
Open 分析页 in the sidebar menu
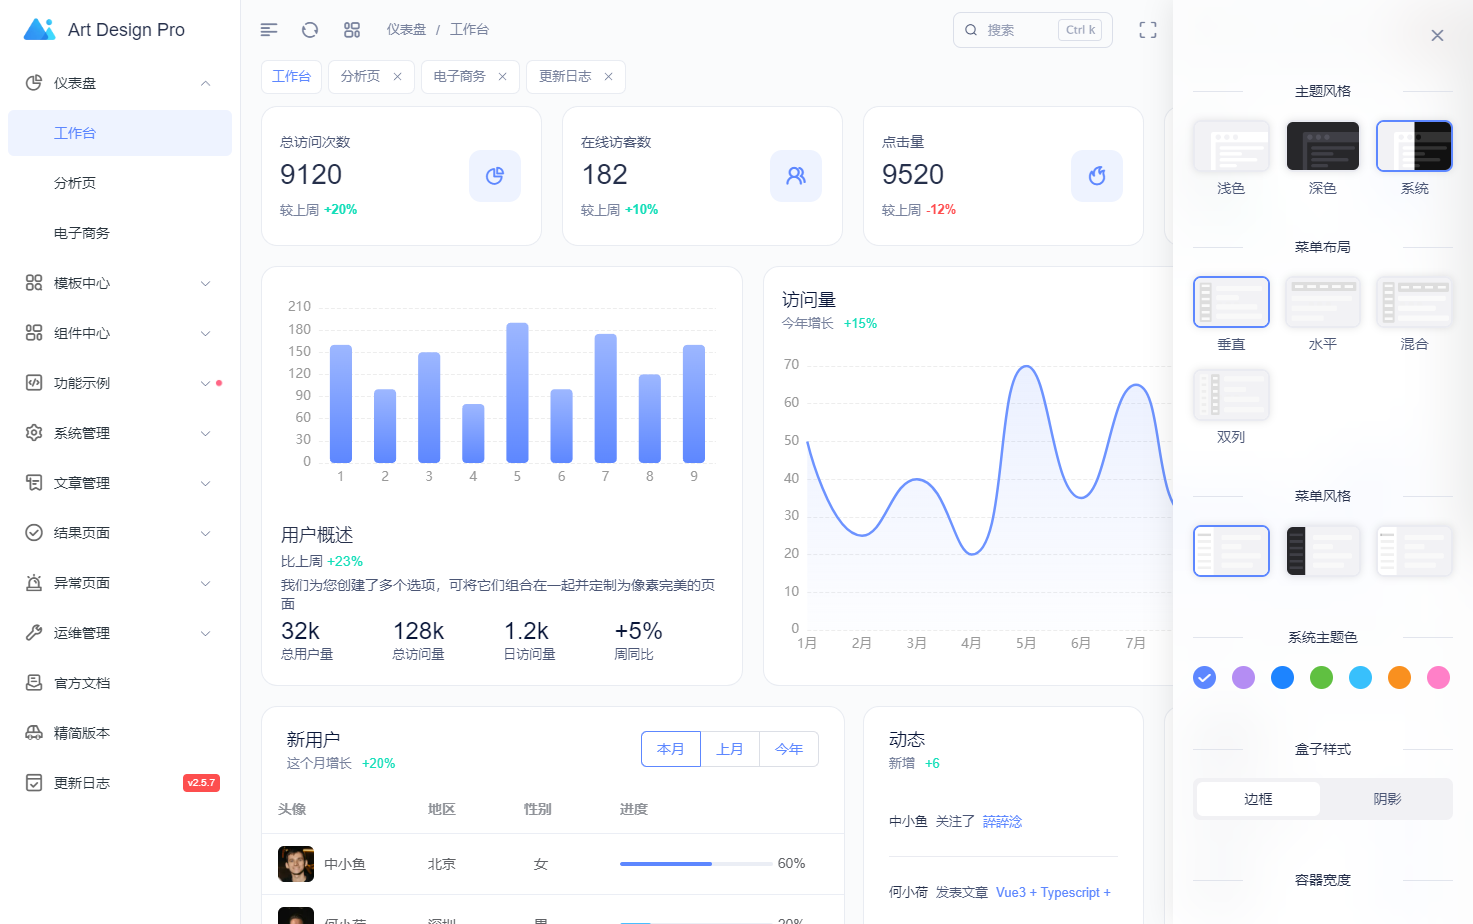click(x=75, y=183)
